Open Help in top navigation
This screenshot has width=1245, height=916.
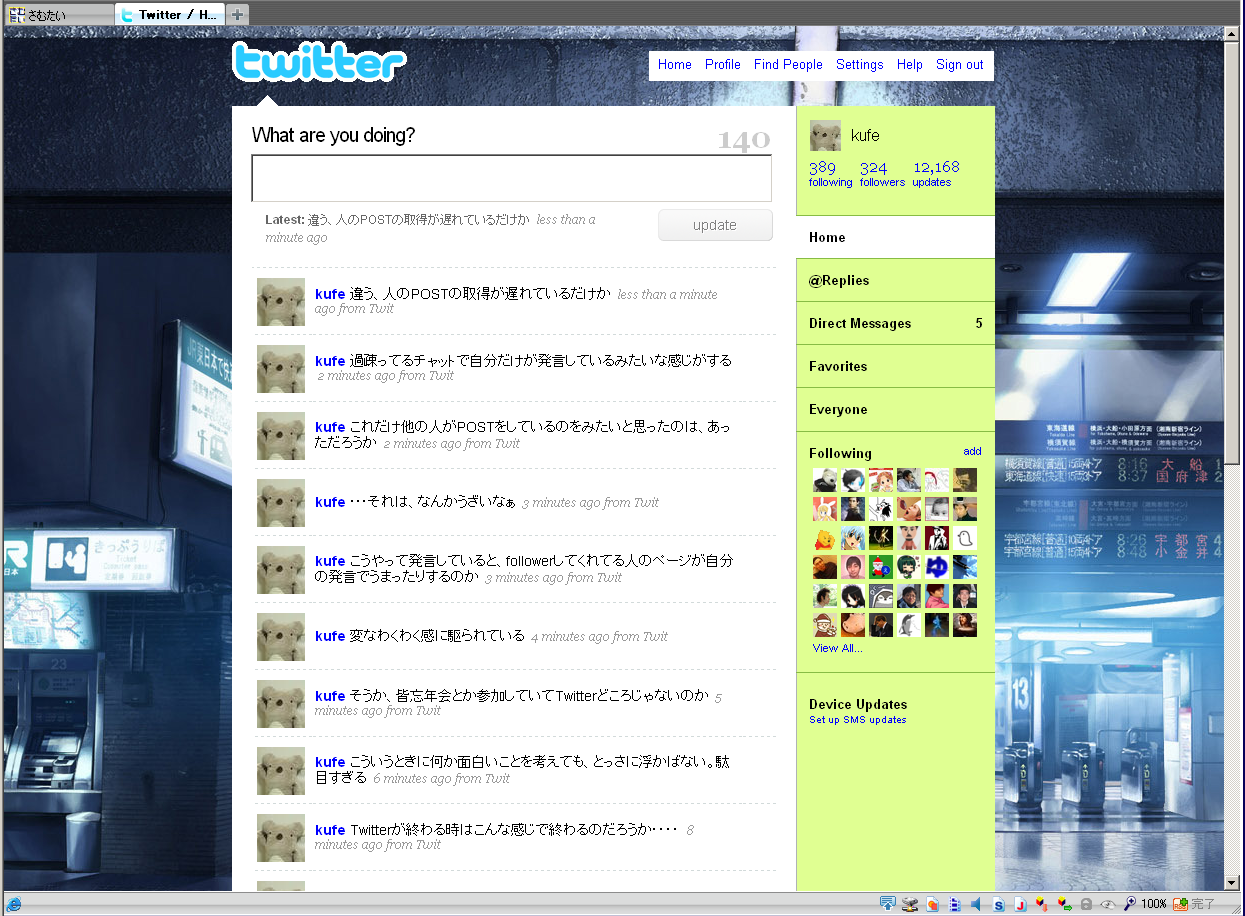[910, 64]
